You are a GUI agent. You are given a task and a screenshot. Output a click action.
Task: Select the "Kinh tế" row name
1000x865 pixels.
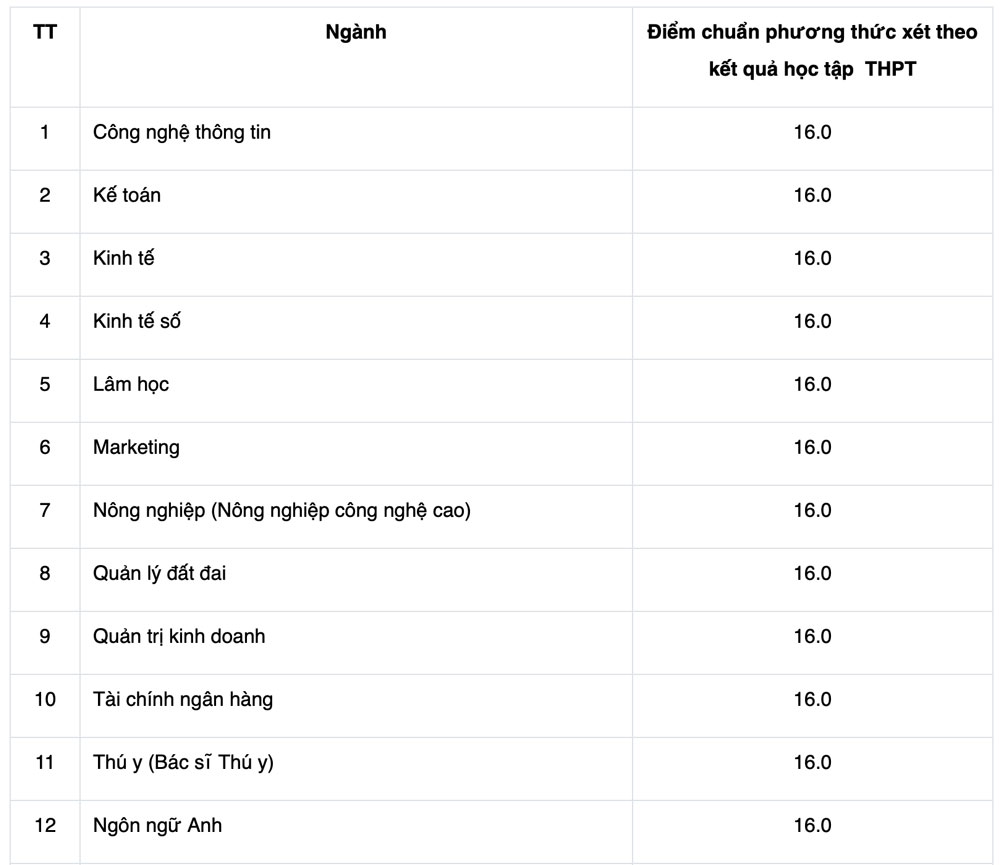pos(124,258)
